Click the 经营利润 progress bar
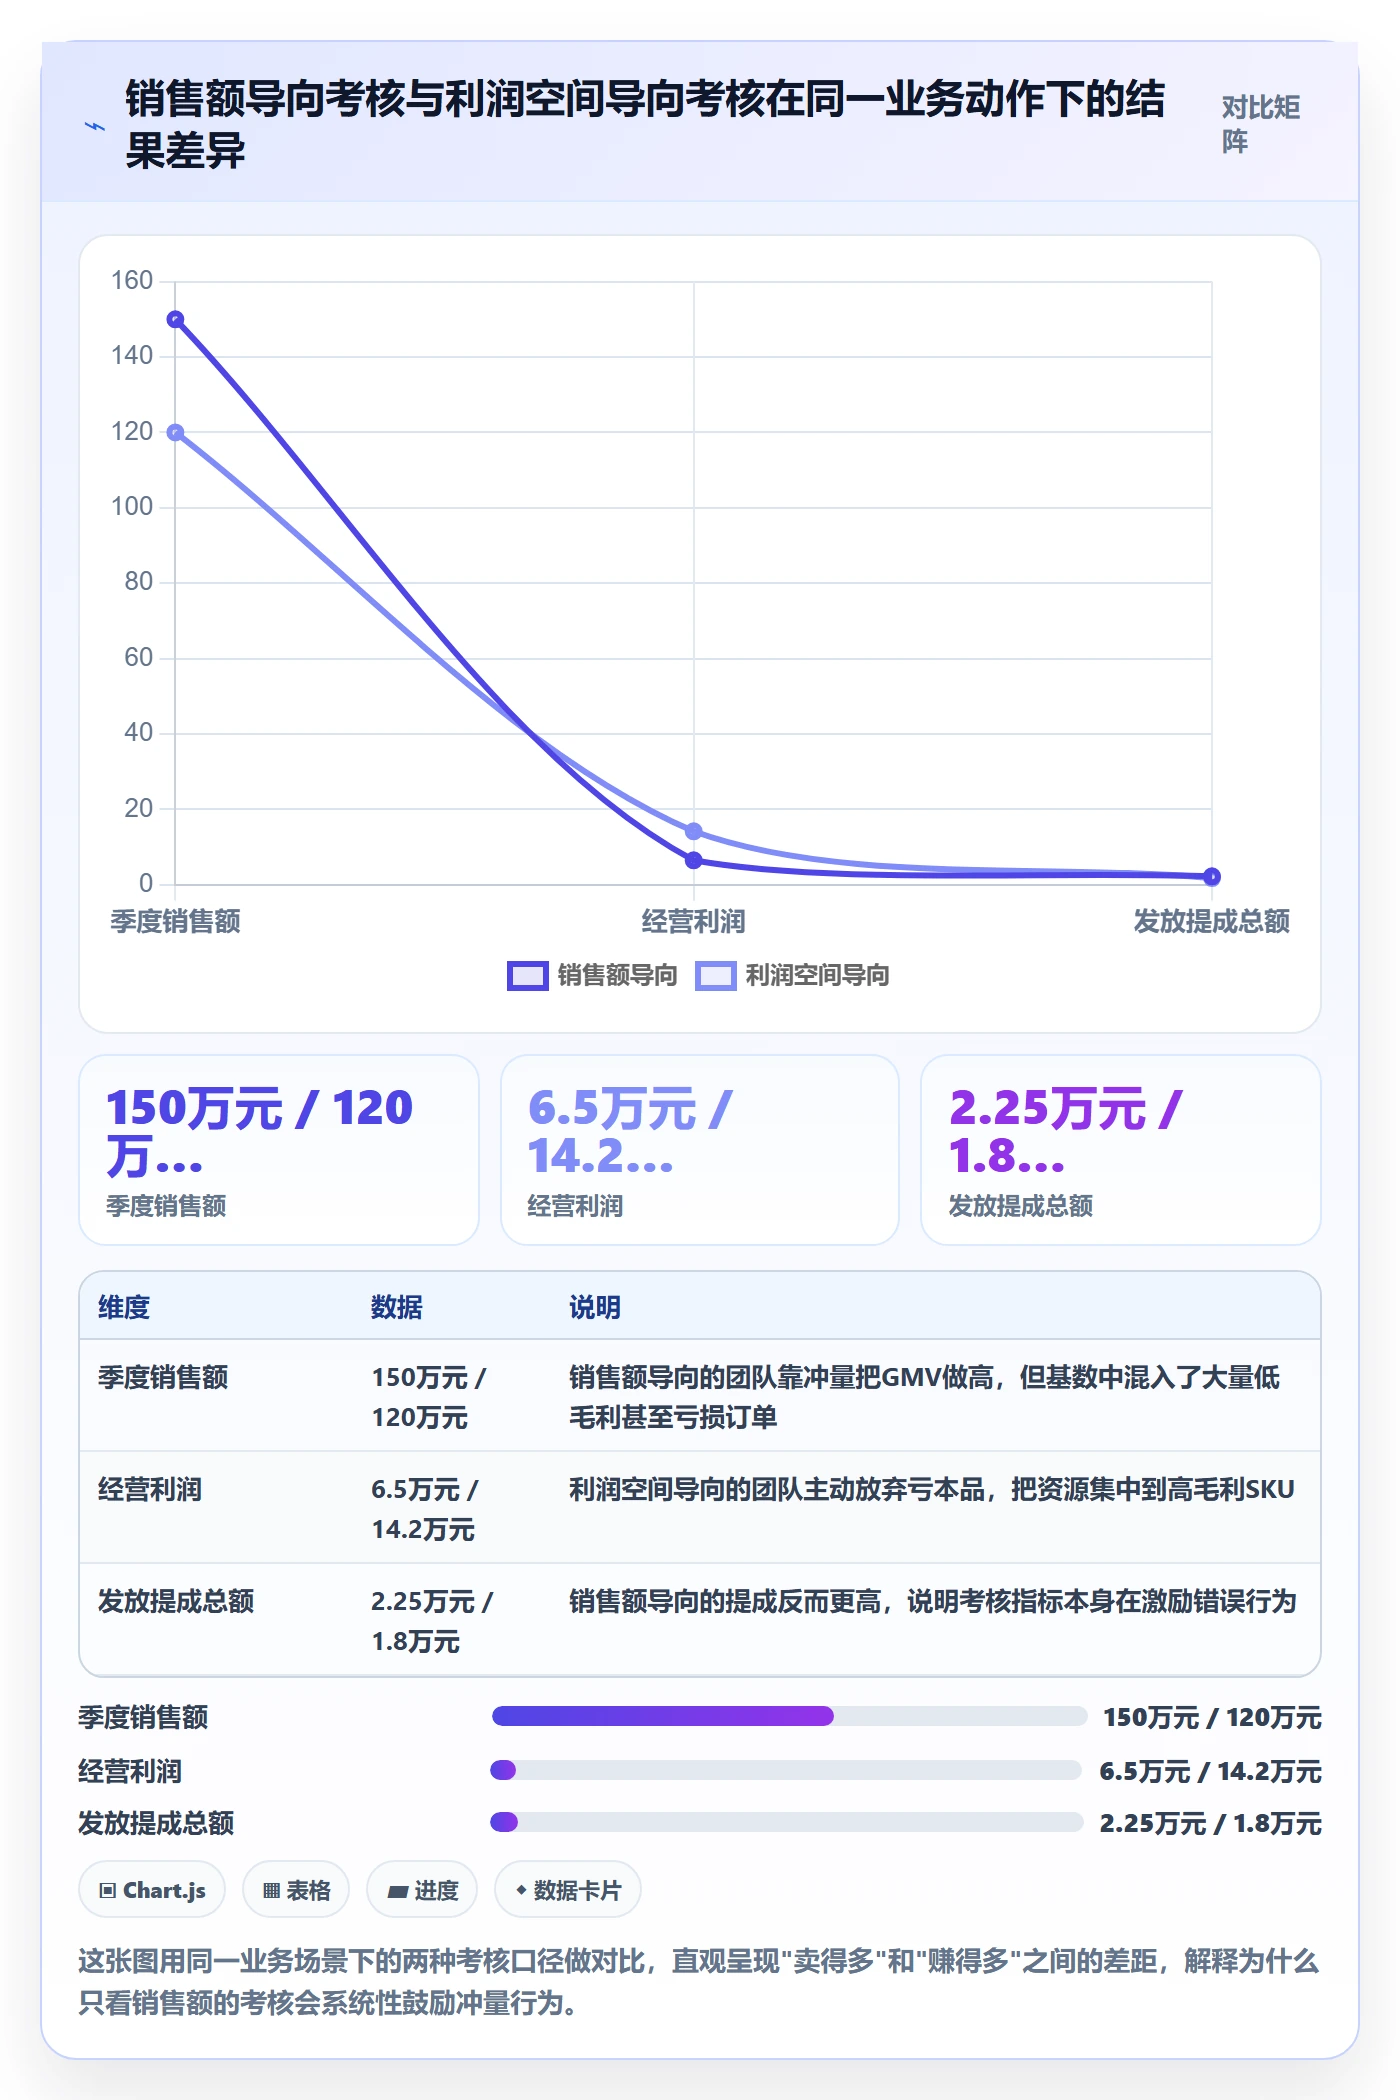The width and height of the screenshot is (1400, 2100). pyautogui.click(x=786, y=1770)
